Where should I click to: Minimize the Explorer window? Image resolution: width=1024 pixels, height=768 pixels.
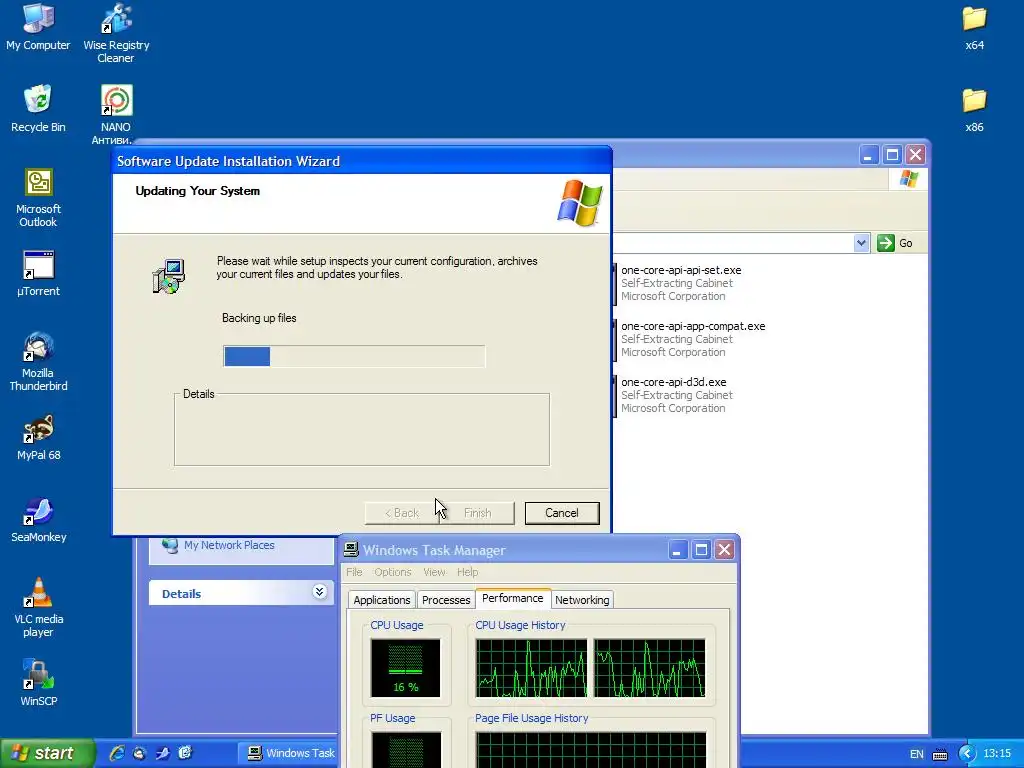click(x=868, y=155)
